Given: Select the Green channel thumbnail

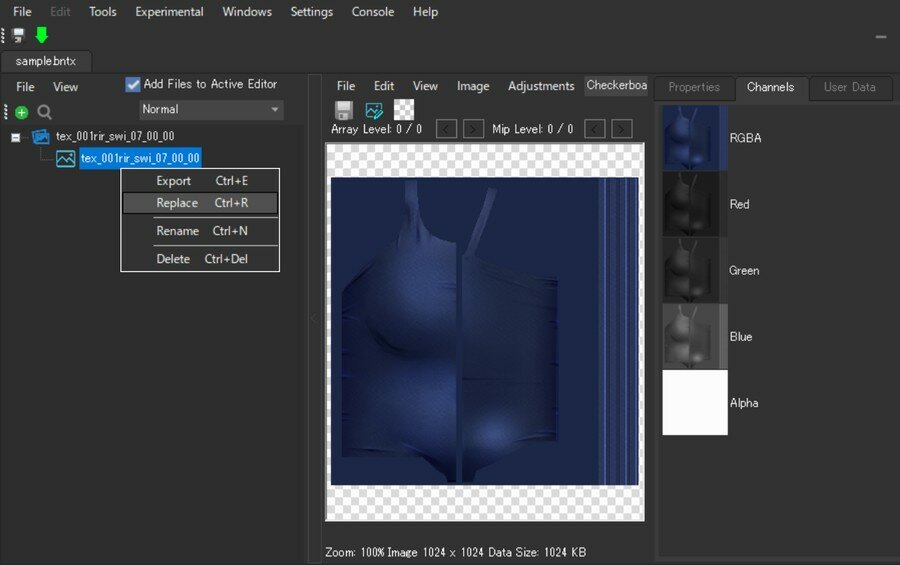Looking at the screenshot, I should (695, 270).
